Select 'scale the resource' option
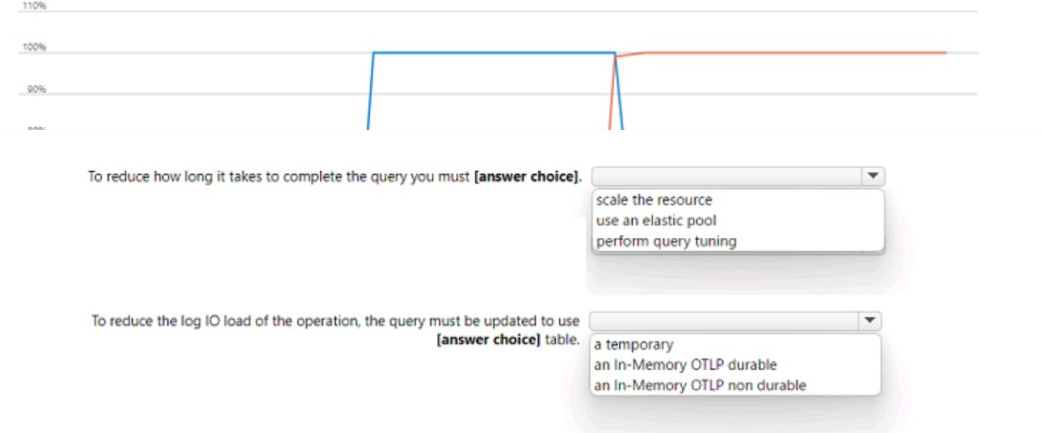The height and width of the screenshot is (433, 1044). coord(654,200)
